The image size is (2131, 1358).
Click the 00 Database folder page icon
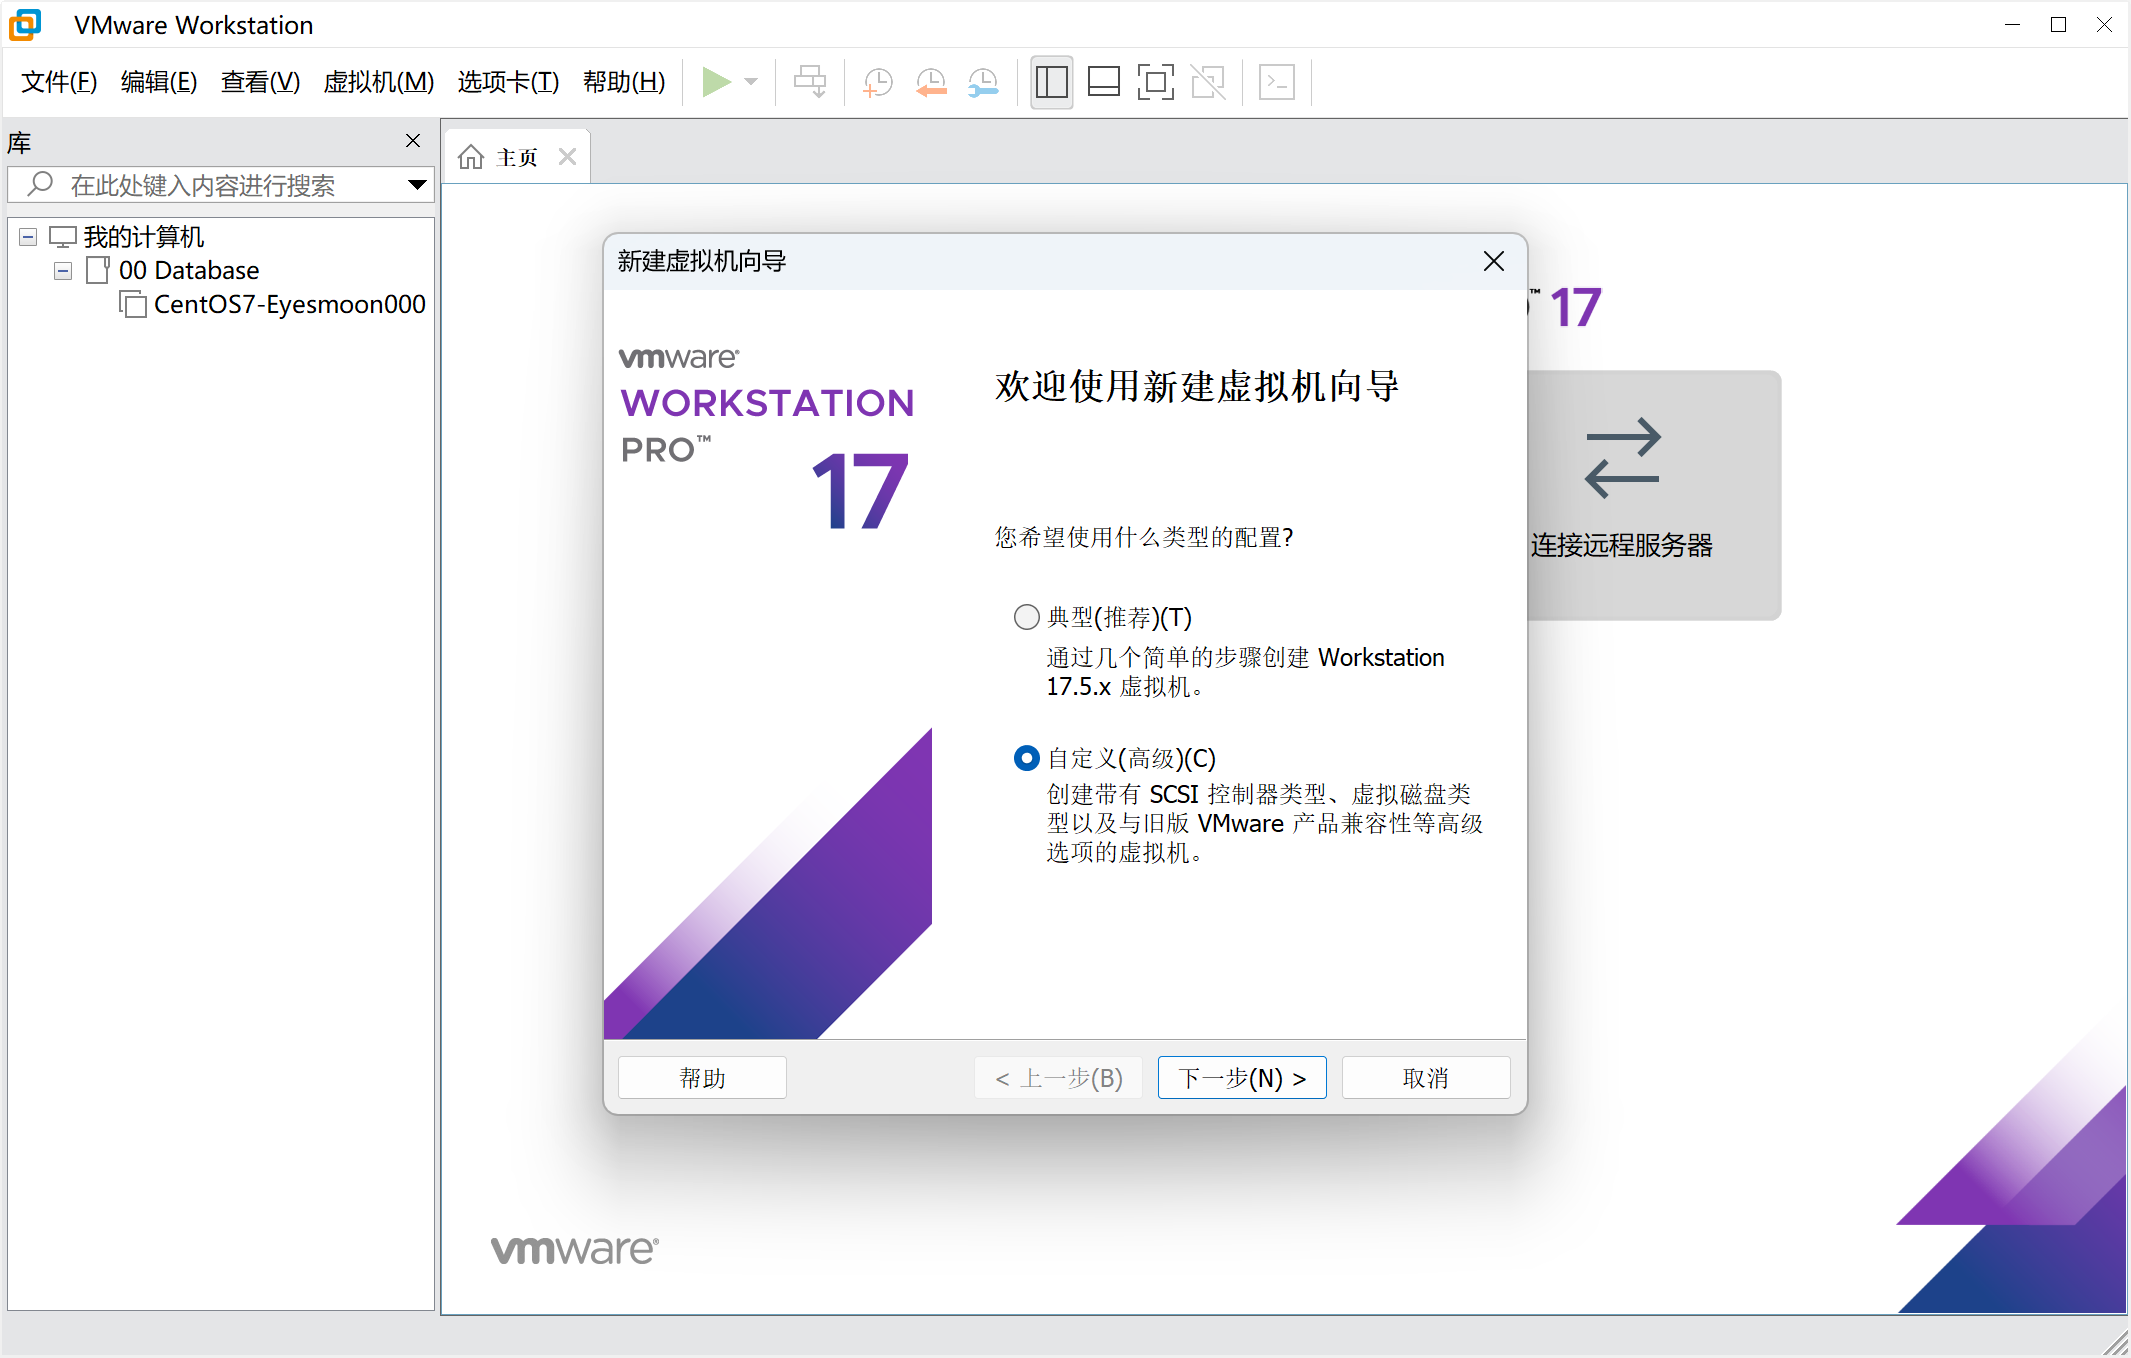(98, 270)
